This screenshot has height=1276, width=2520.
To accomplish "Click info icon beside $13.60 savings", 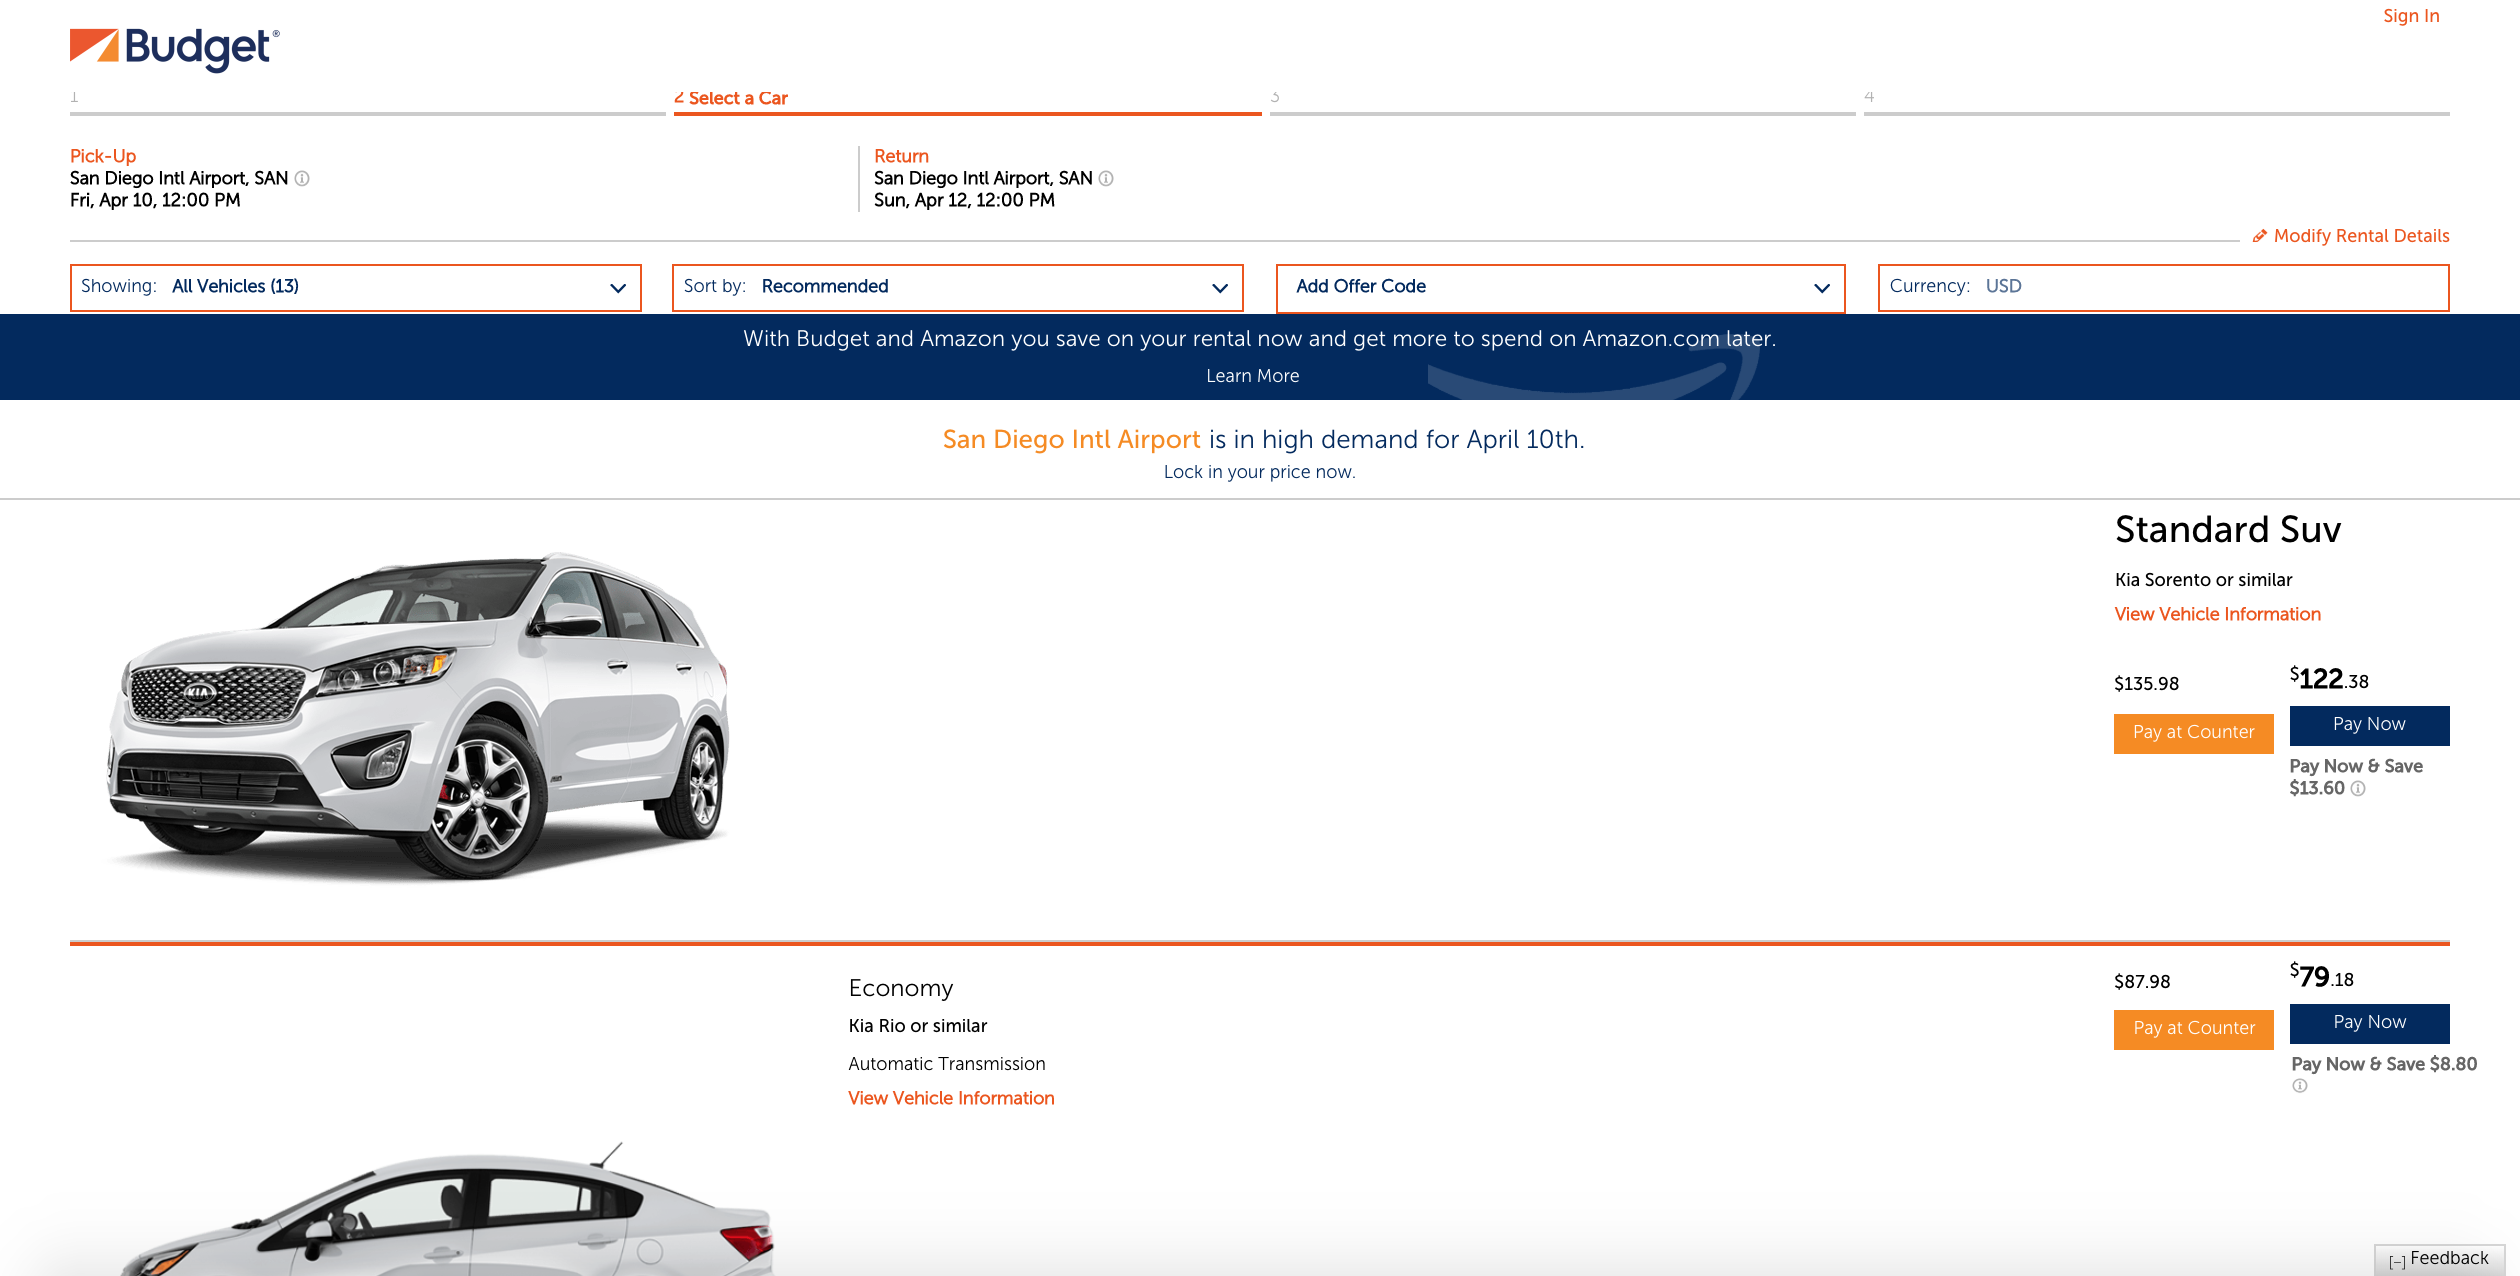I will [x=2358, y=788].
